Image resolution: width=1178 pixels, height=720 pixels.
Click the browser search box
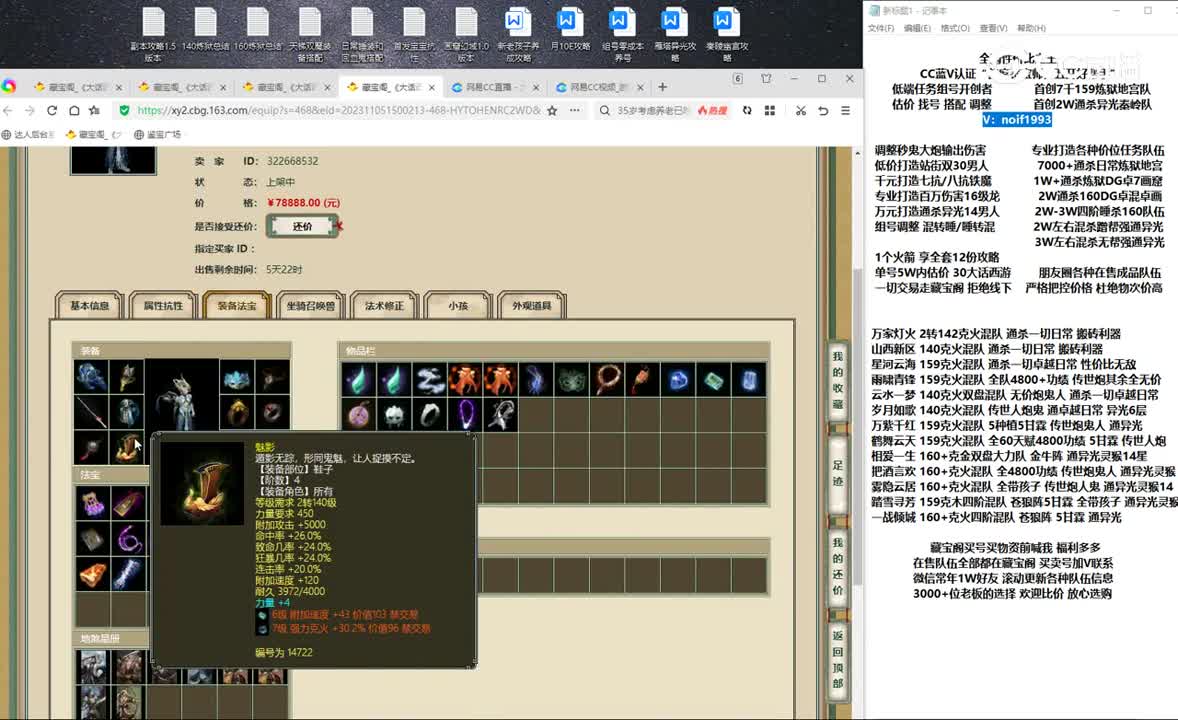pyautogui.click(x=651, y=110)
